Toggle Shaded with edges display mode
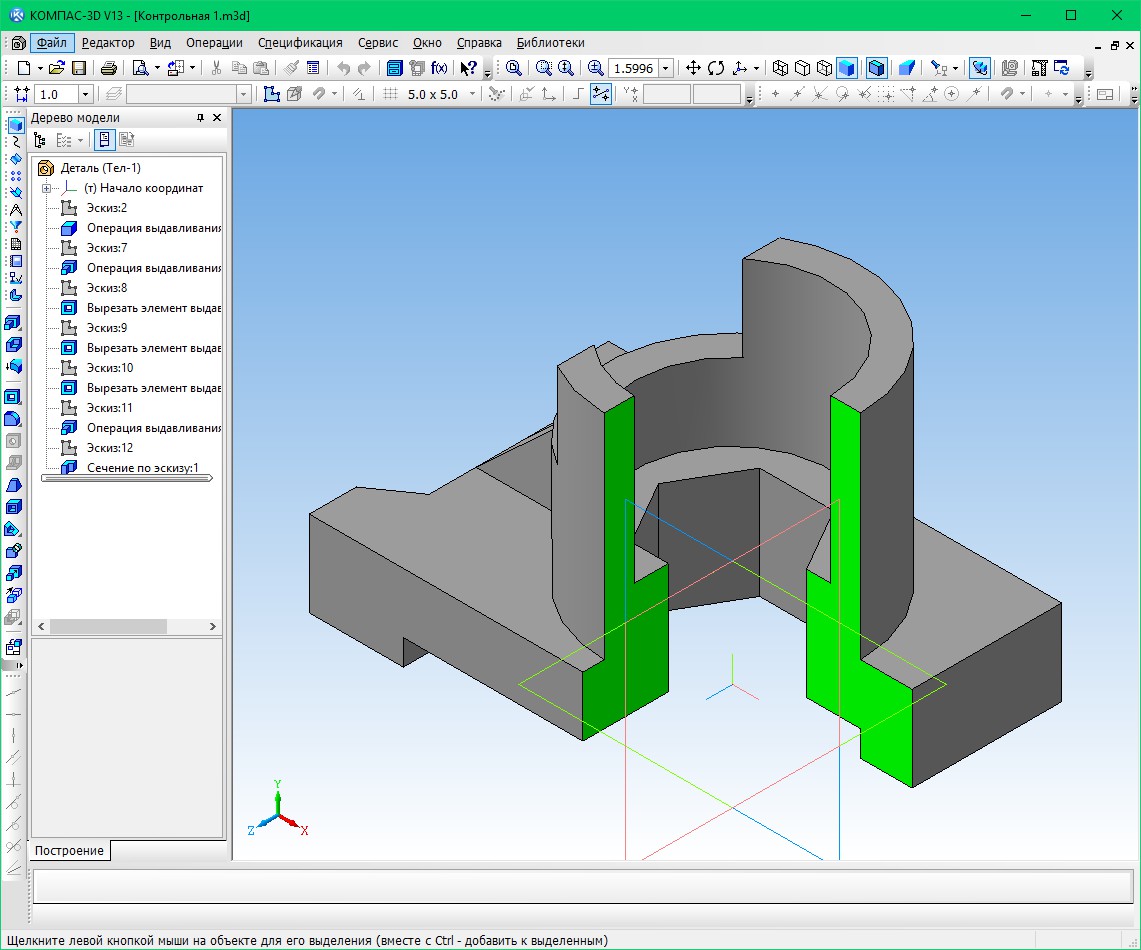This screenshot has width=1141, height=950. [876, 68]
